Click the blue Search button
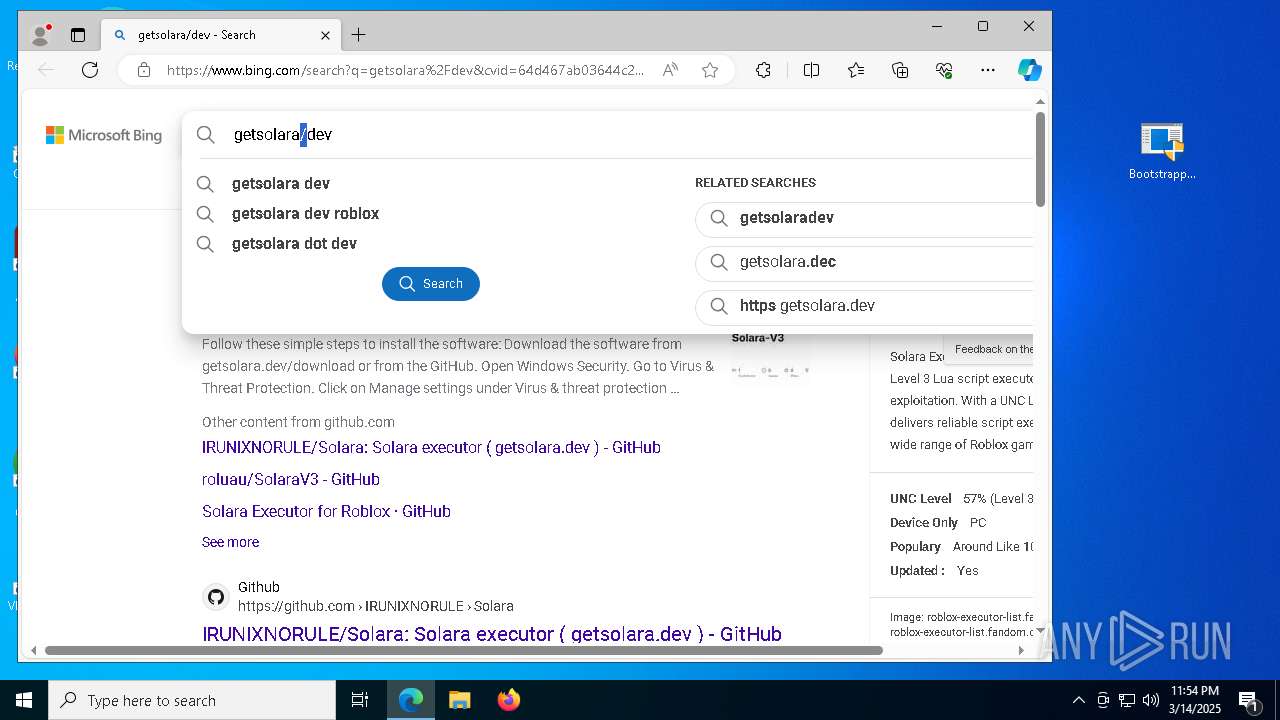Screen dimensions: 1280x720 coord(431,284)
